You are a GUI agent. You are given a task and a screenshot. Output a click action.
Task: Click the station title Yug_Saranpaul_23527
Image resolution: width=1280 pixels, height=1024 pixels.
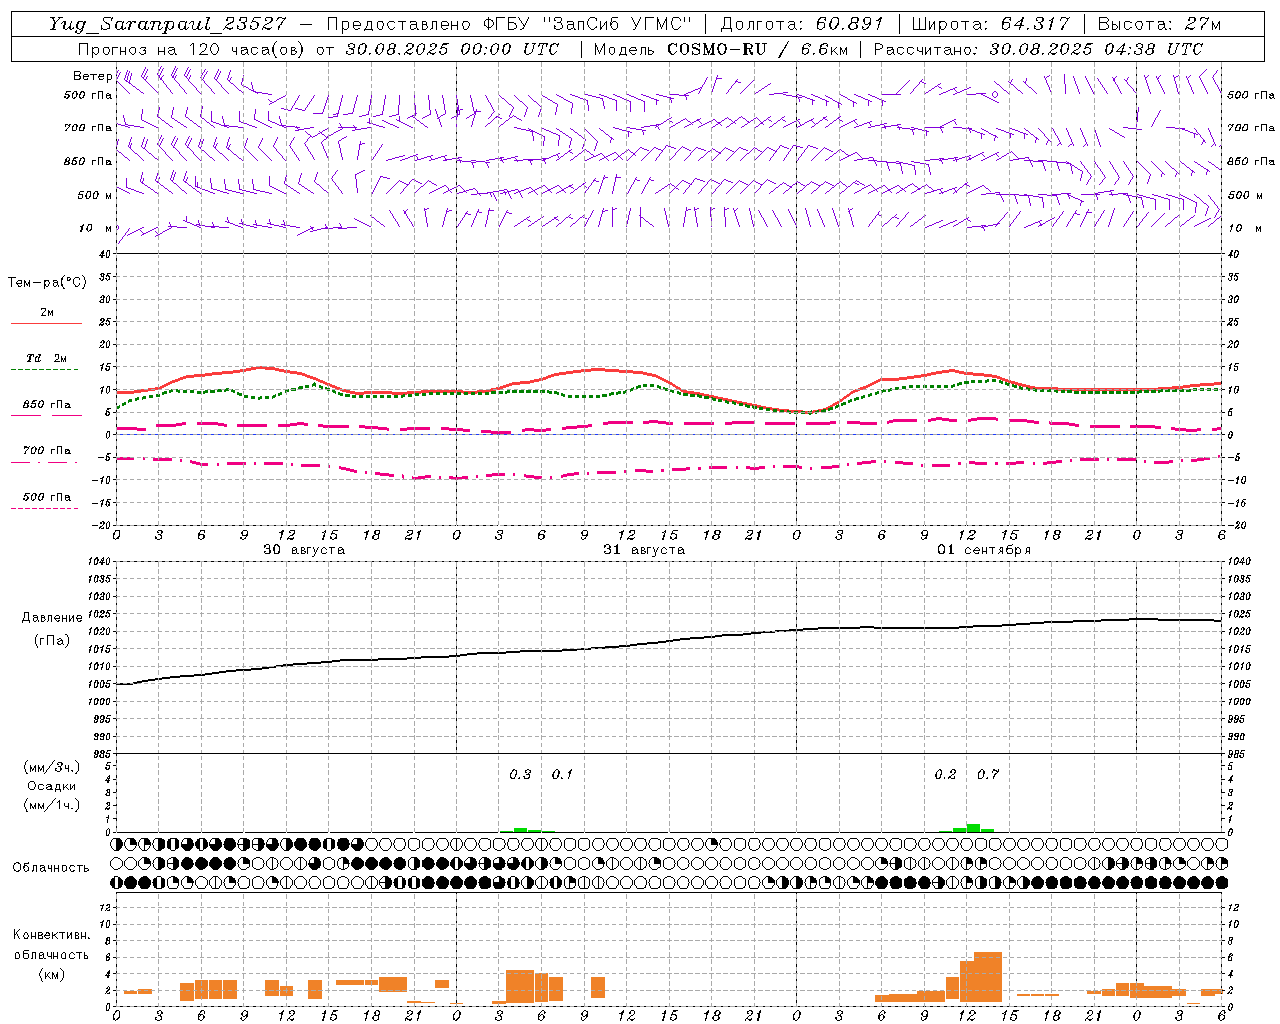(170, 24)
